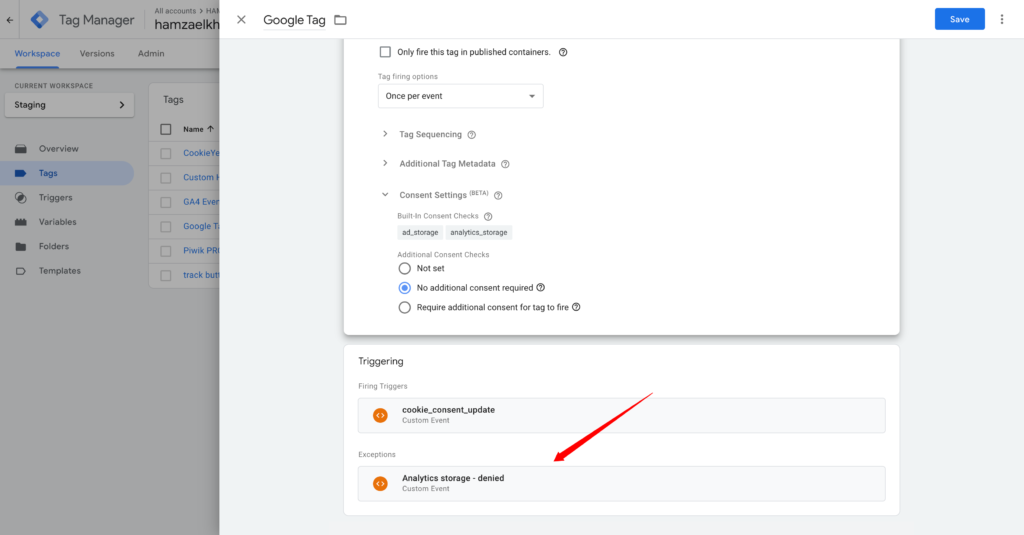The image size is (1024, 535).
Task: Open the three-dot more options menu
Action: pyautogui.click(x=1002, y=19)
